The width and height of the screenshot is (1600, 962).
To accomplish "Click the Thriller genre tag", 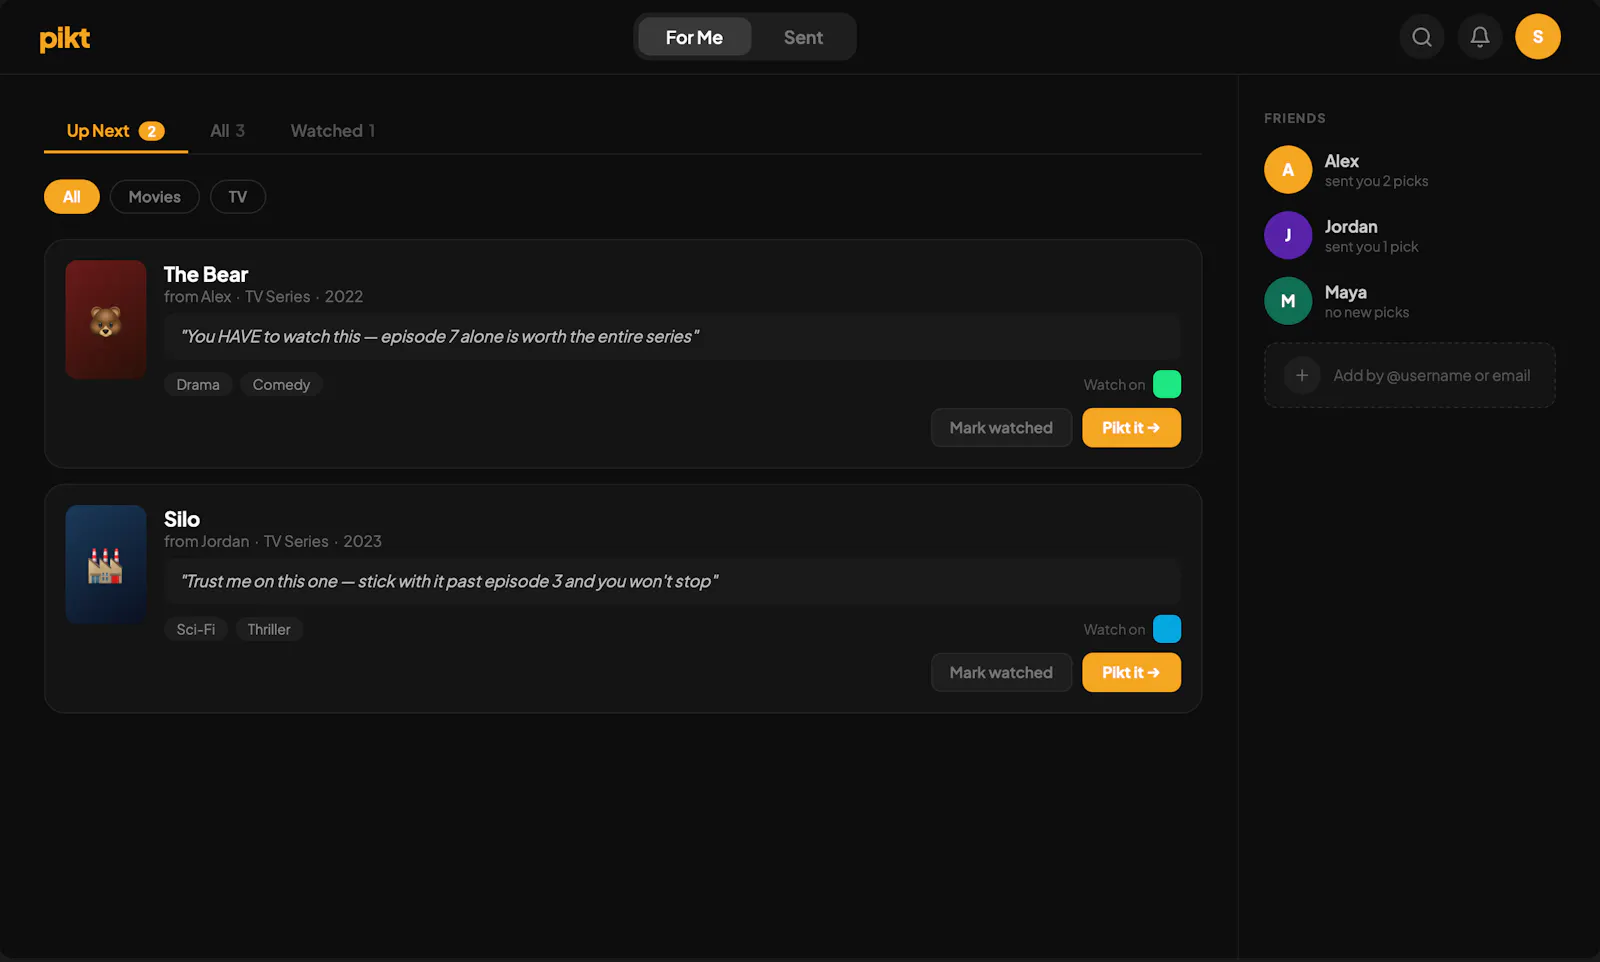I will [x=269, y=630].
